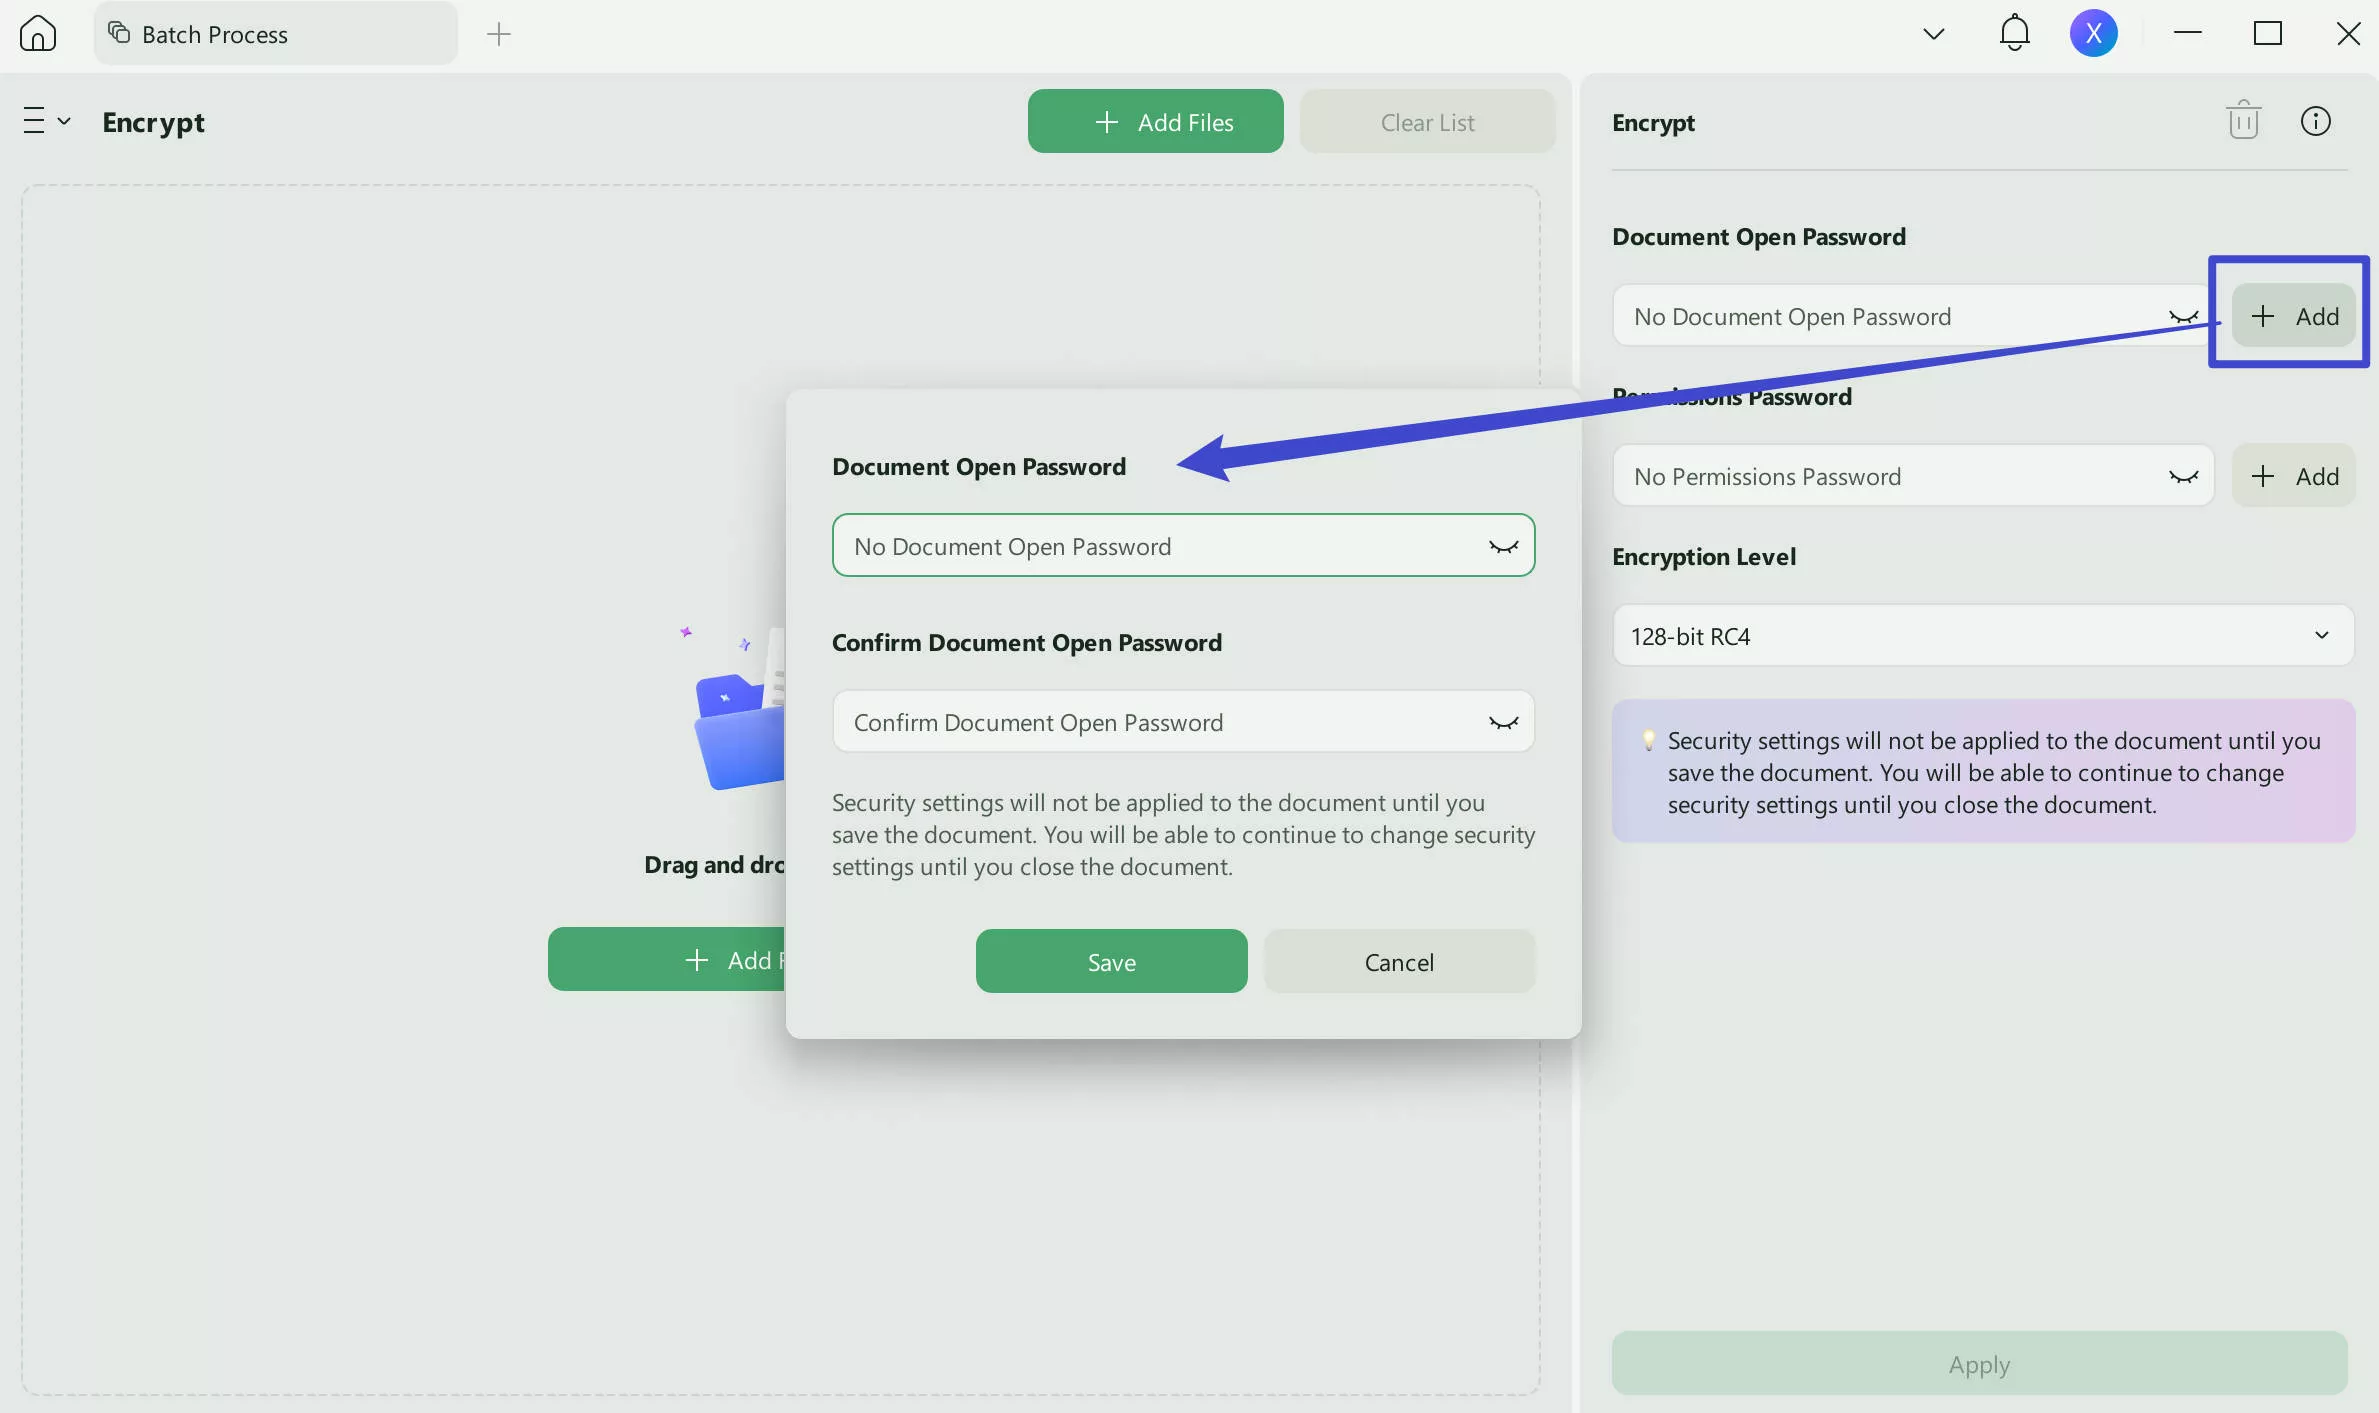Click the top Add Files button
Image resolution: width=2379 pixels, height=1413 pixels.
tap(1155, 122)
